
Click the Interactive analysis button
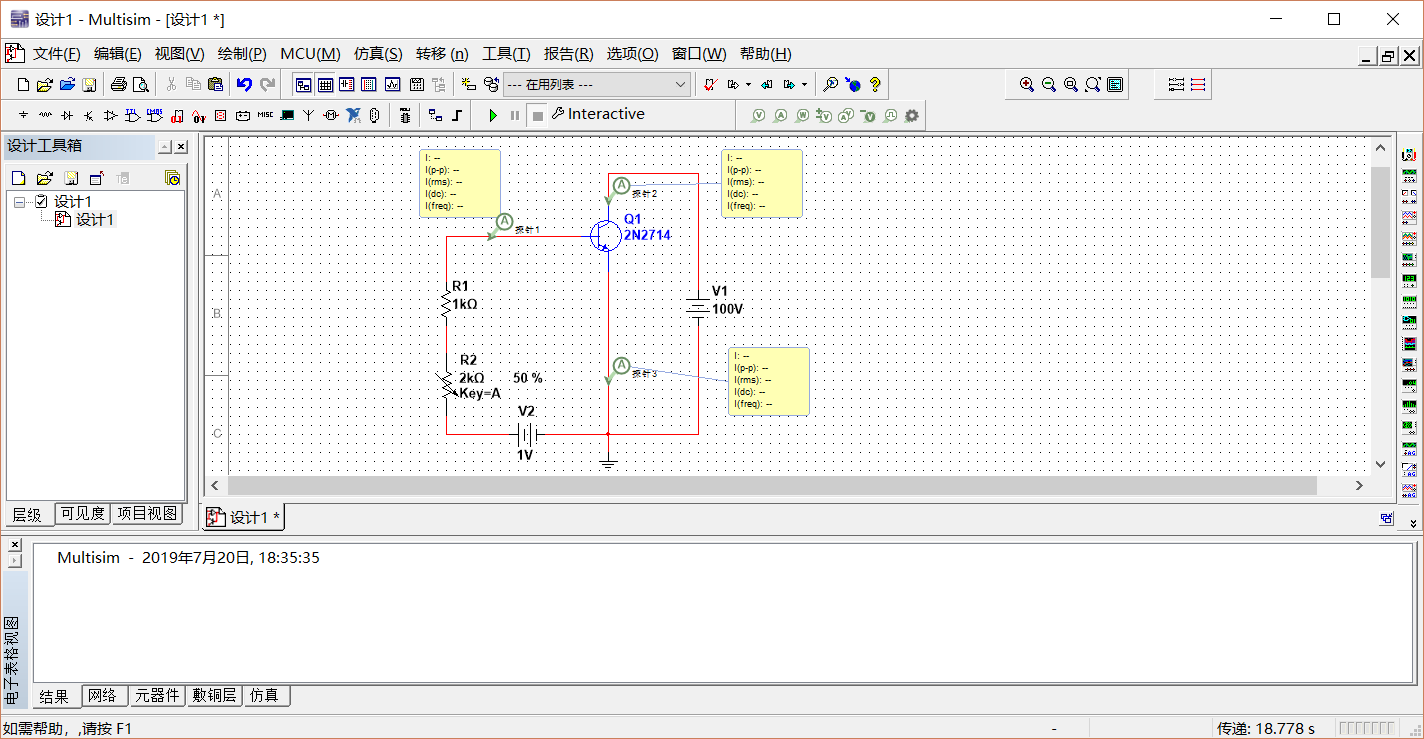tap(598, 114)
